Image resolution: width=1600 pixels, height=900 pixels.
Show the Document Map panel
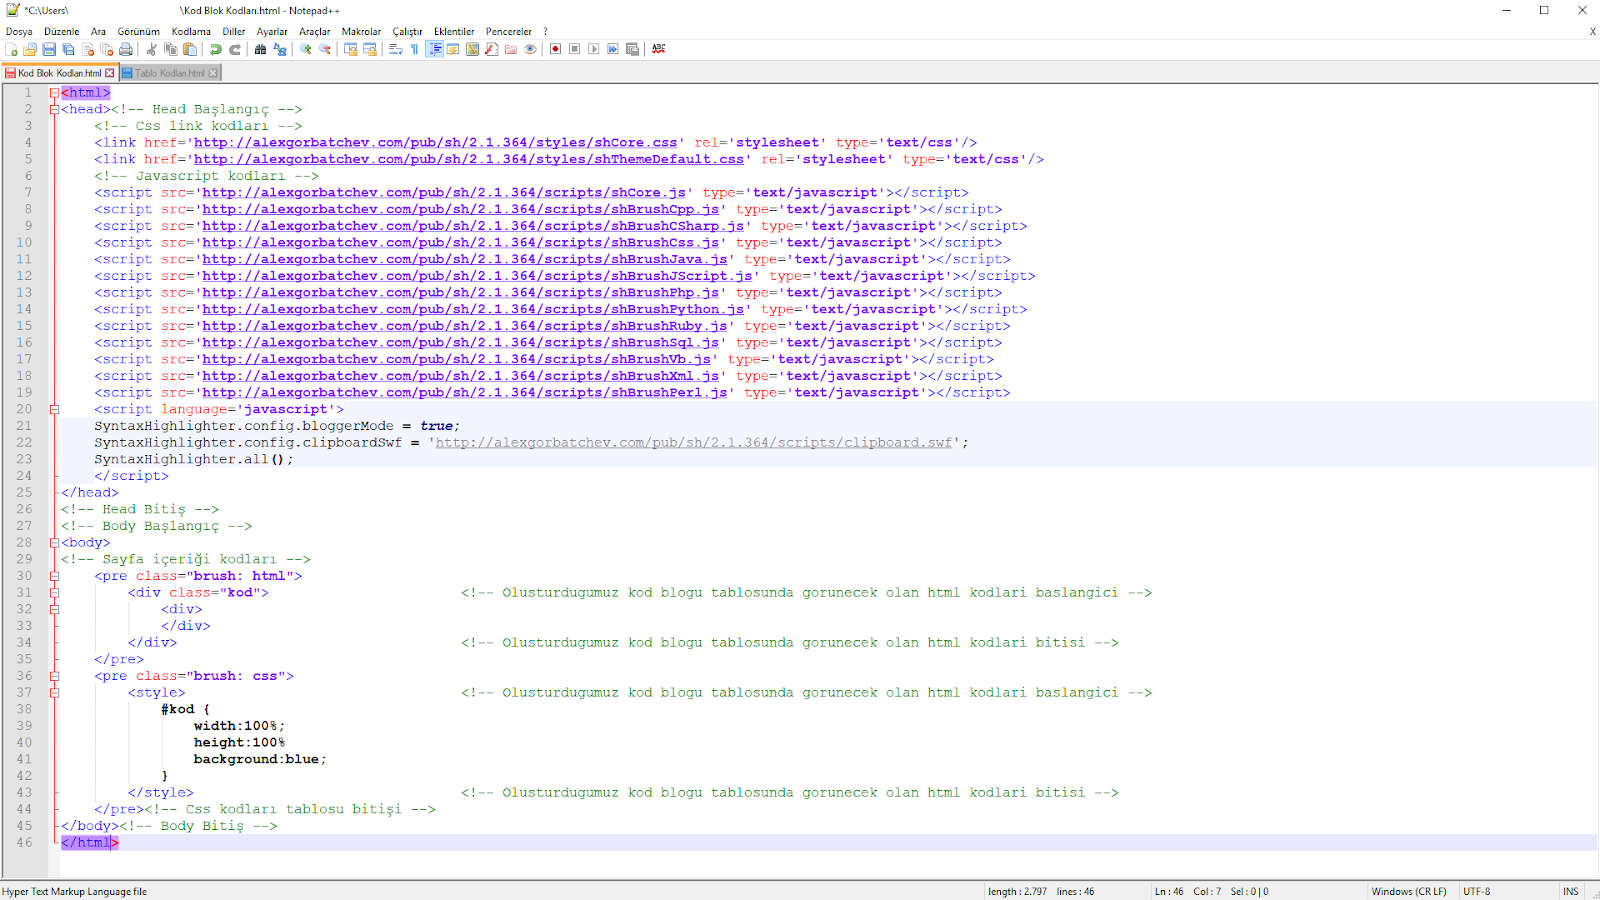pos(473,49)
